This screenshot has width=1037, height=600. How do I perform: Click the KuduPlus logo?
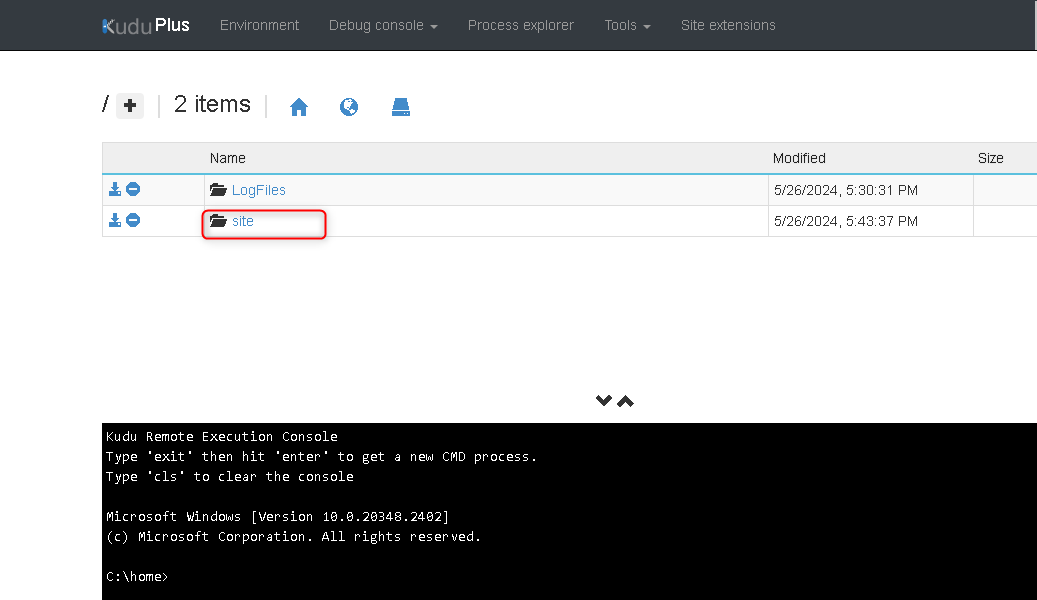pos(145,25)
